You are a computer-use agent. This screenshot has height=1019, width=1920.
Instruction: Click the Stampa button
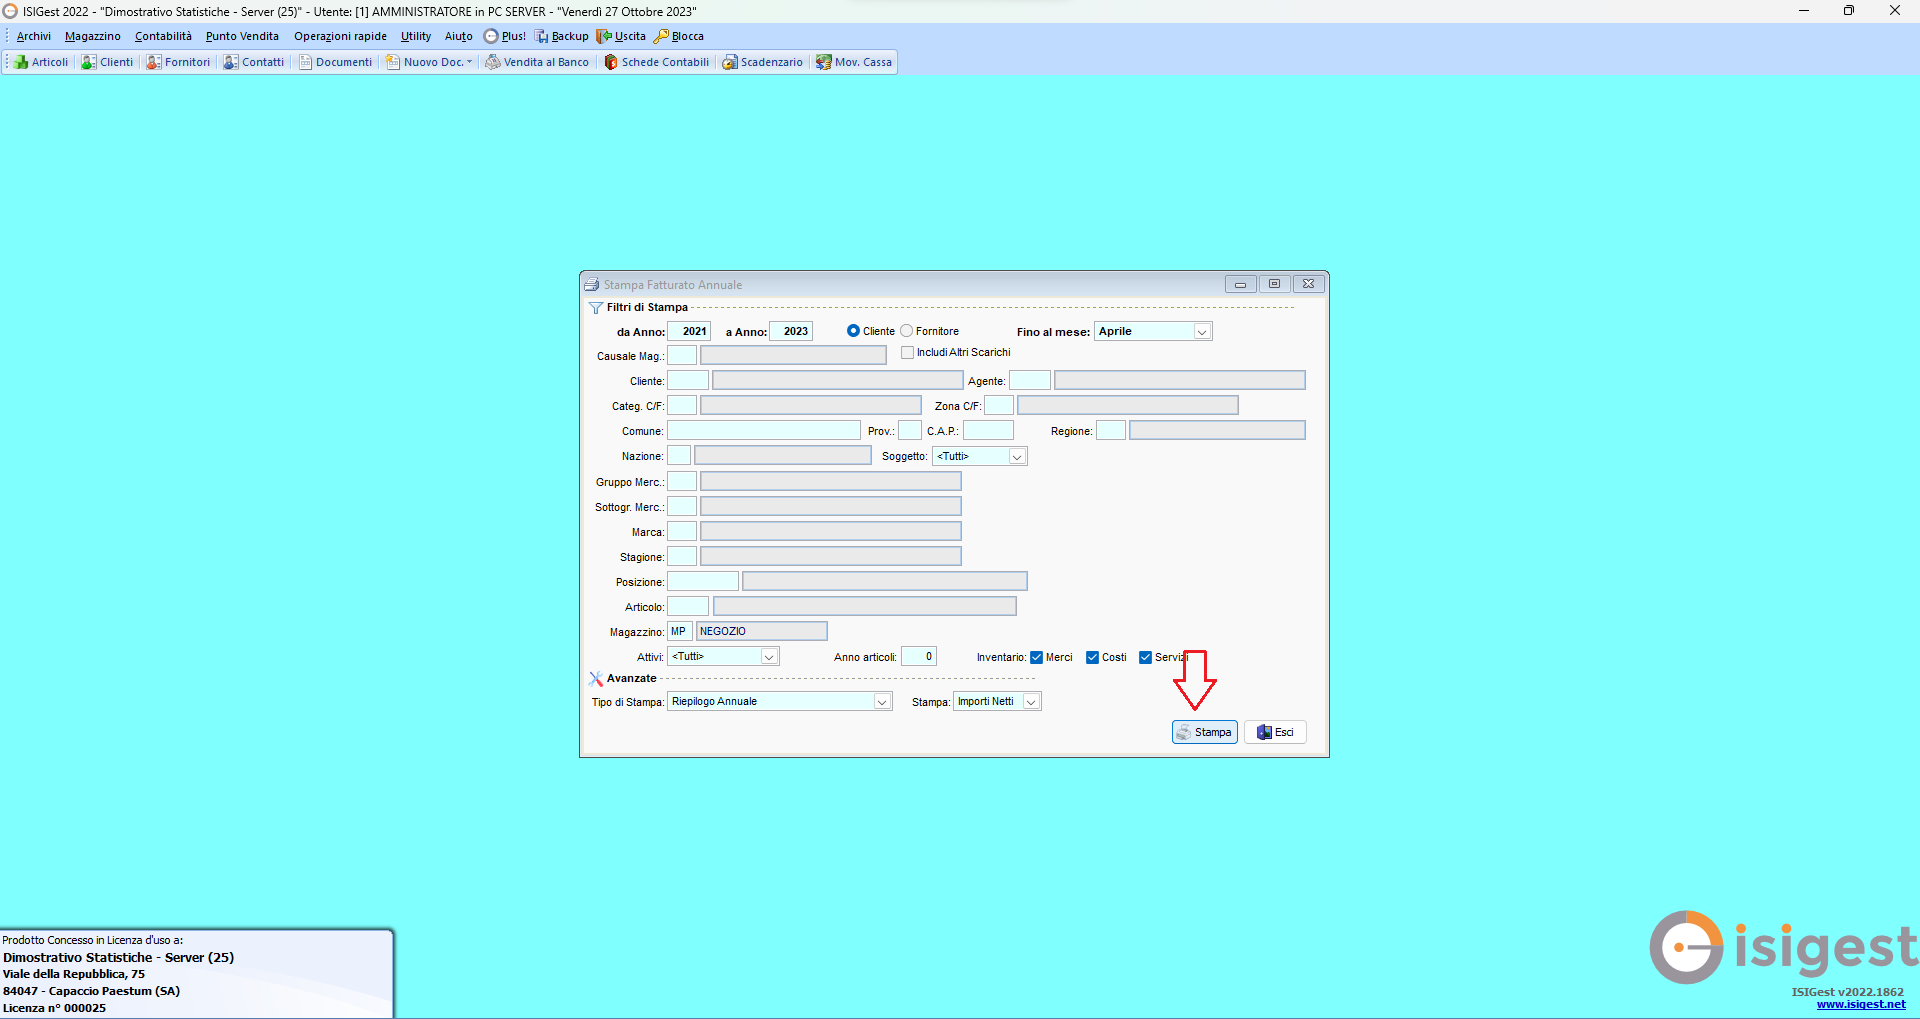point(1204,731)
